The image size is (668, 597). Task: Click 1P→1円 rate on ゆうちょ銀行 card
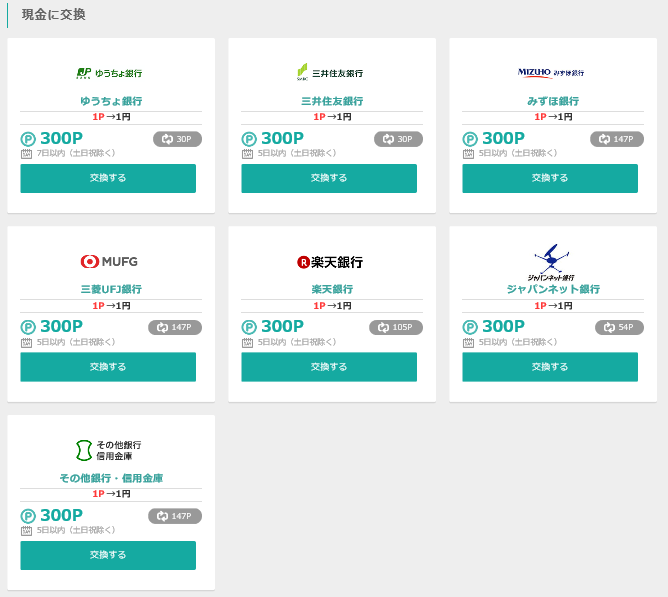(111, 117)
